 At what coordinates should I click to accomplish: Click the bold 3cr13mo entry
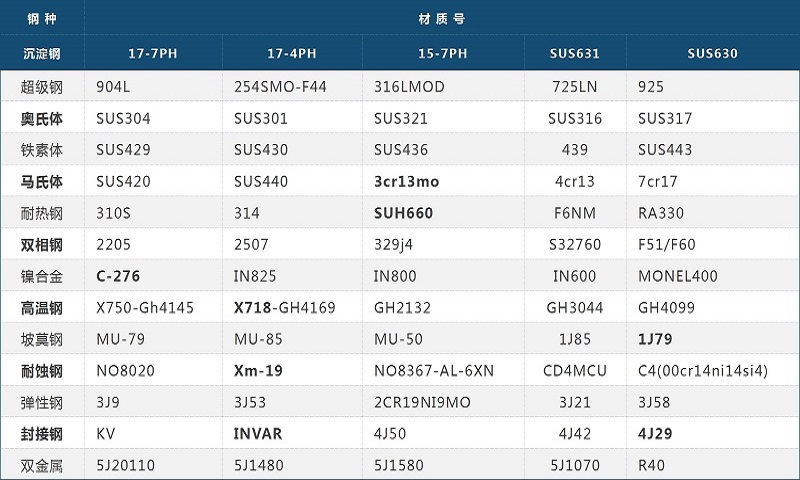pos(406,182)
